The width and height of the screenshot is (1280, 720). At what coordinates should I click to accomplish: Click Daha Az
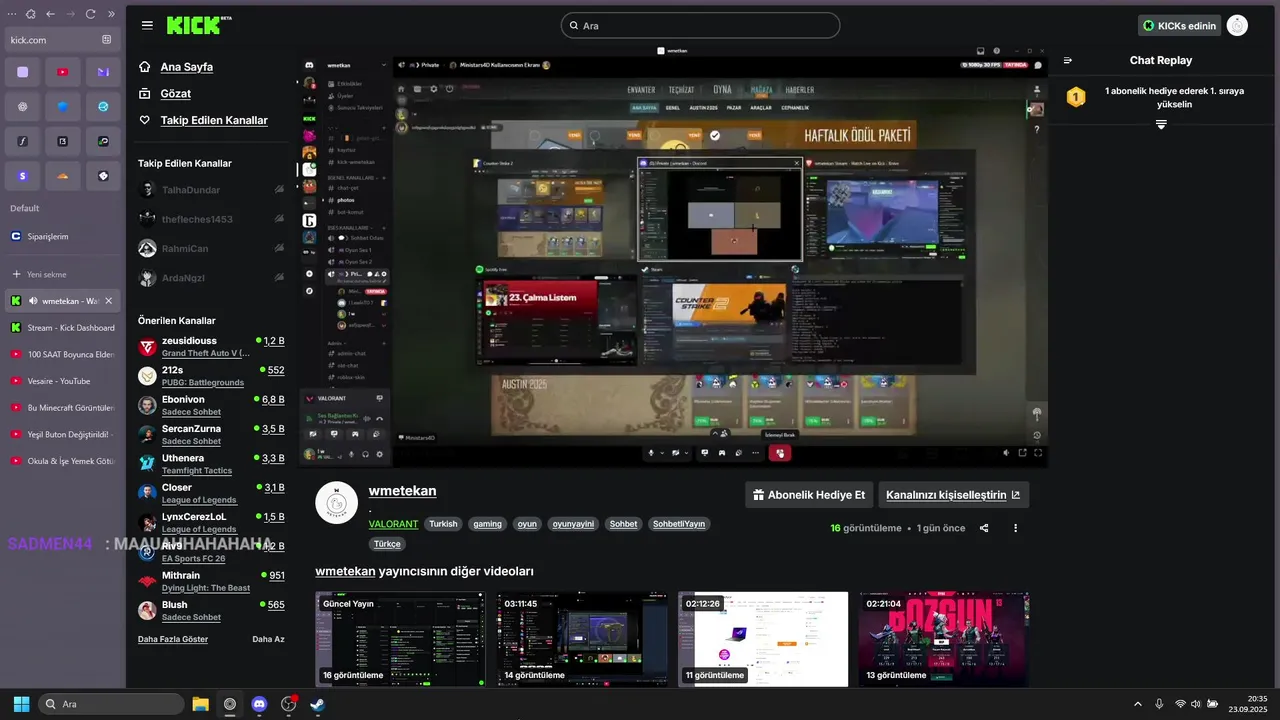click(x=268, y=639)
